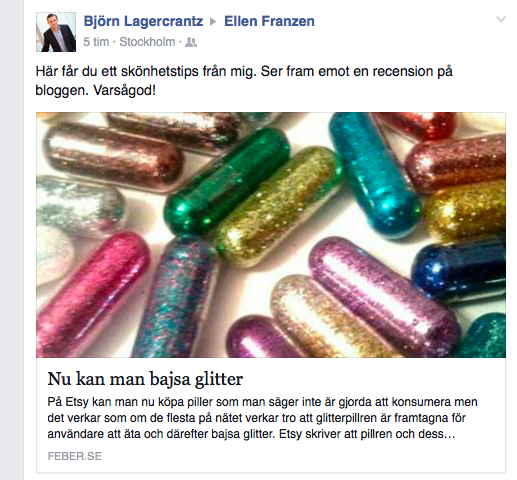Viewport: 517px width, 480px height.
Task: Click the arrow icon between the two names
Action: click(x=213, y=22)
